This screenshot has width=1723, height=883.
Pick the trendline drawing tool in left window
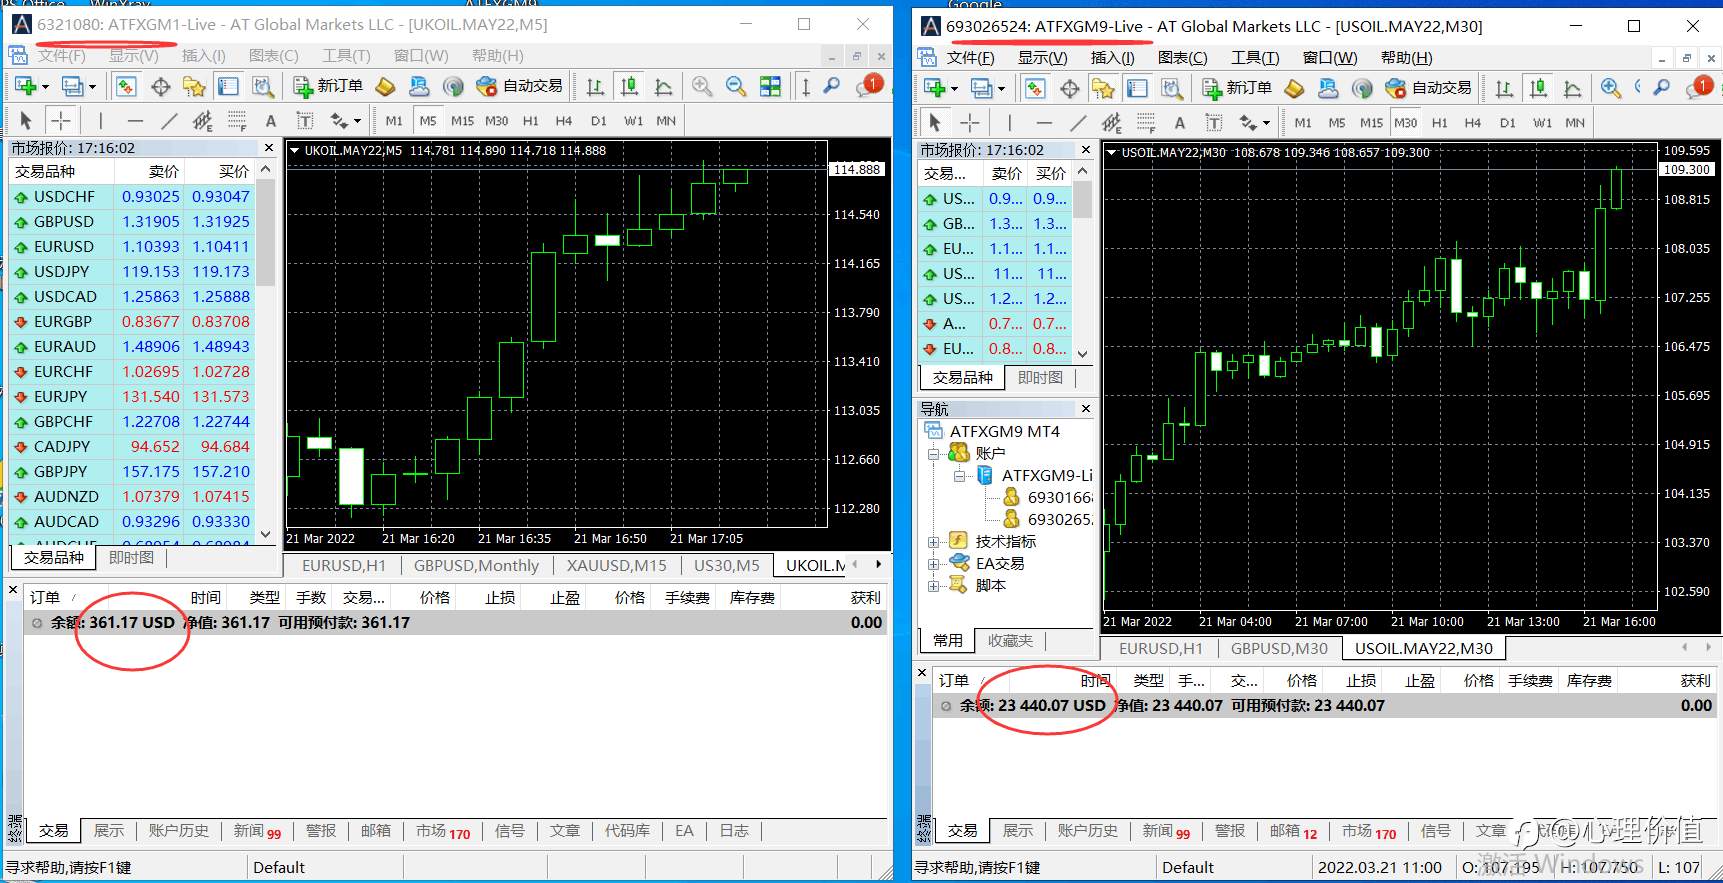(x=169, y=121)
